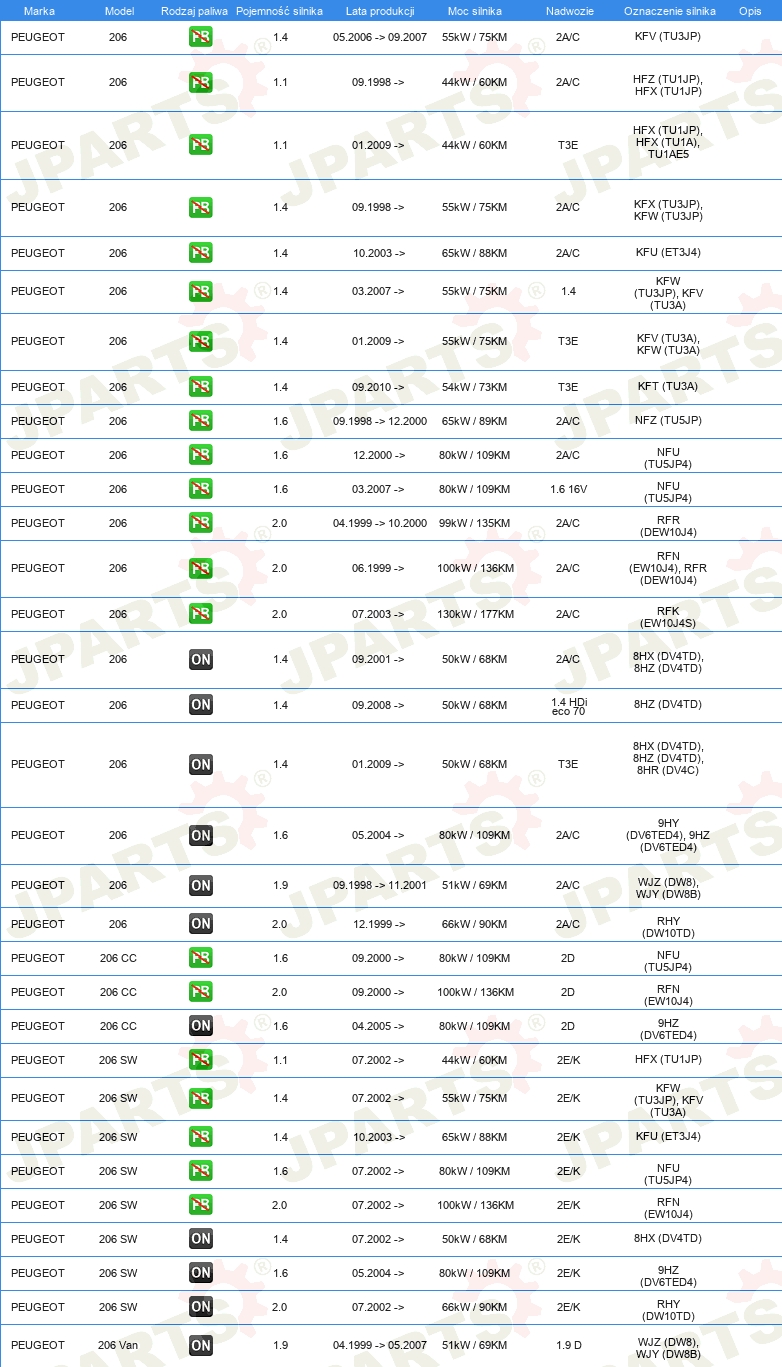The height and width of the screenshot is (1367, 782).
Task: Click the petrol icon in the 1.6 16V body row
Action: [x=201, y=489]
